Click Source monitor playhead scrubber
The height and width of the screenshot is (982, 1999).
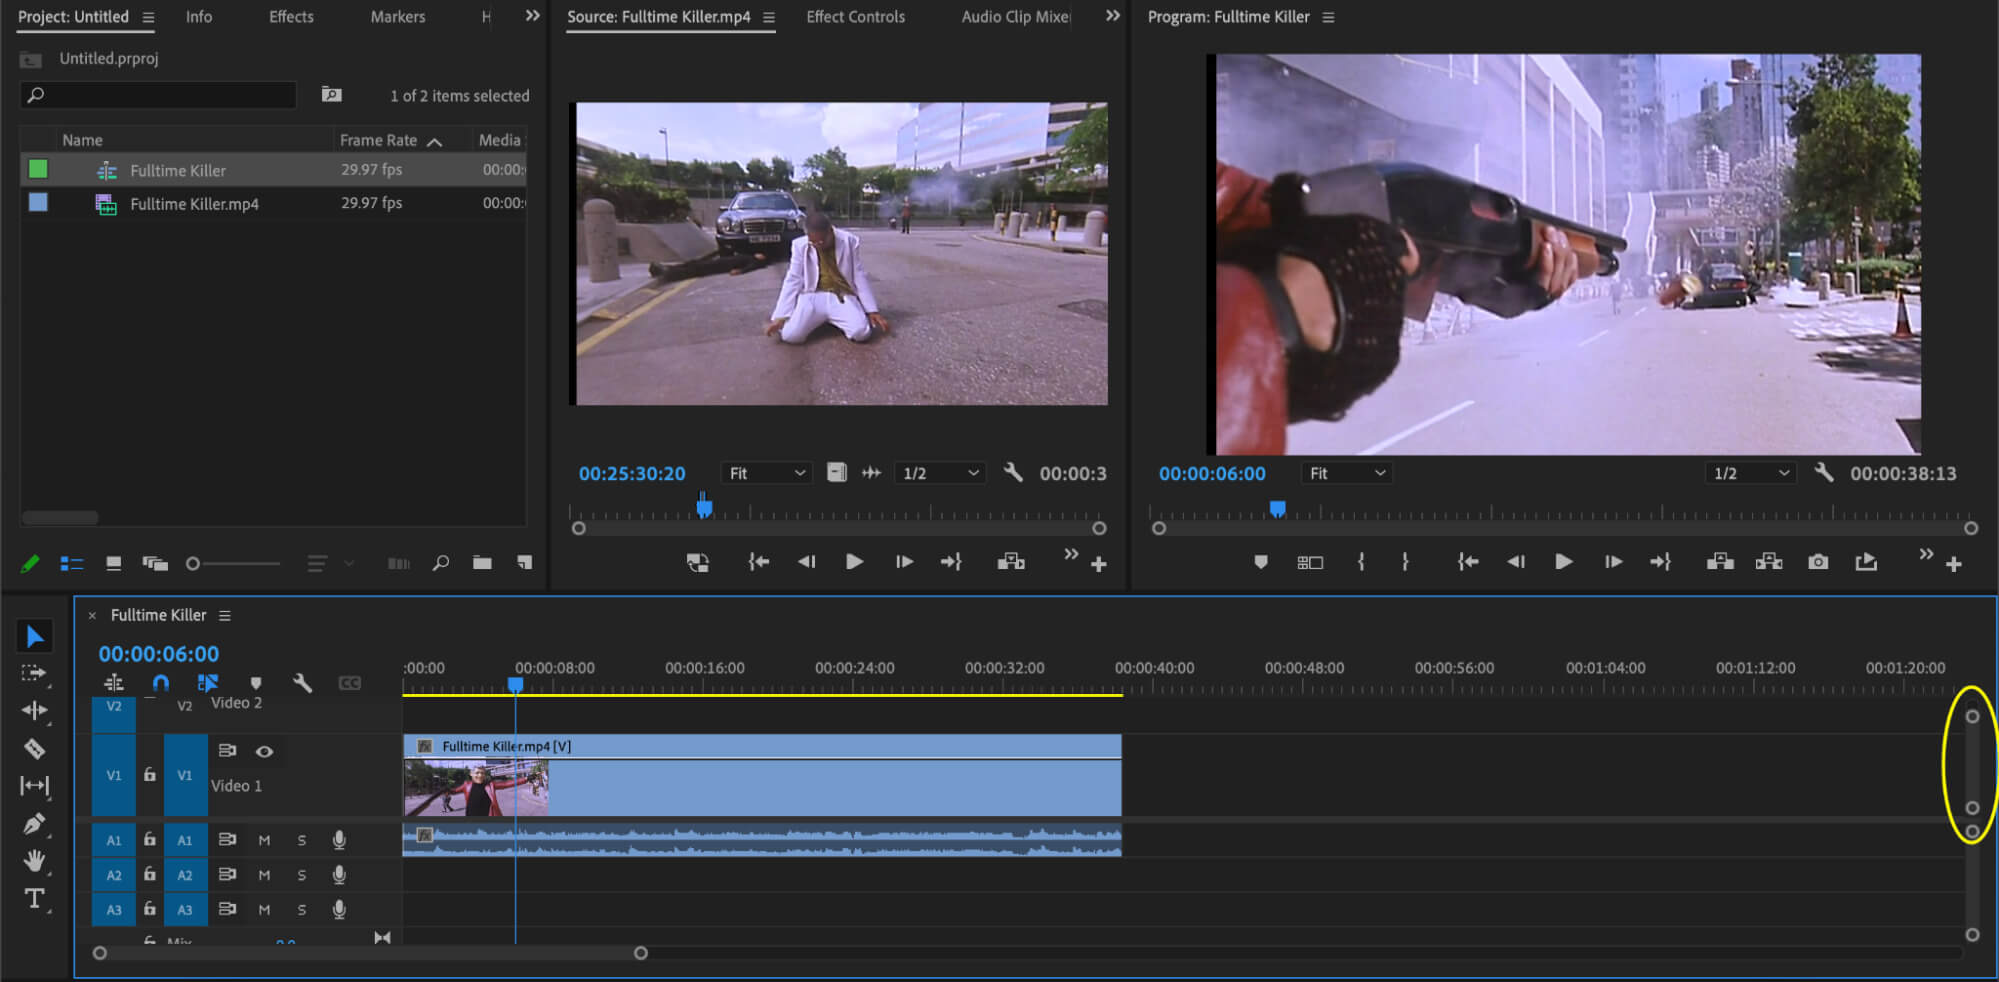704,507
